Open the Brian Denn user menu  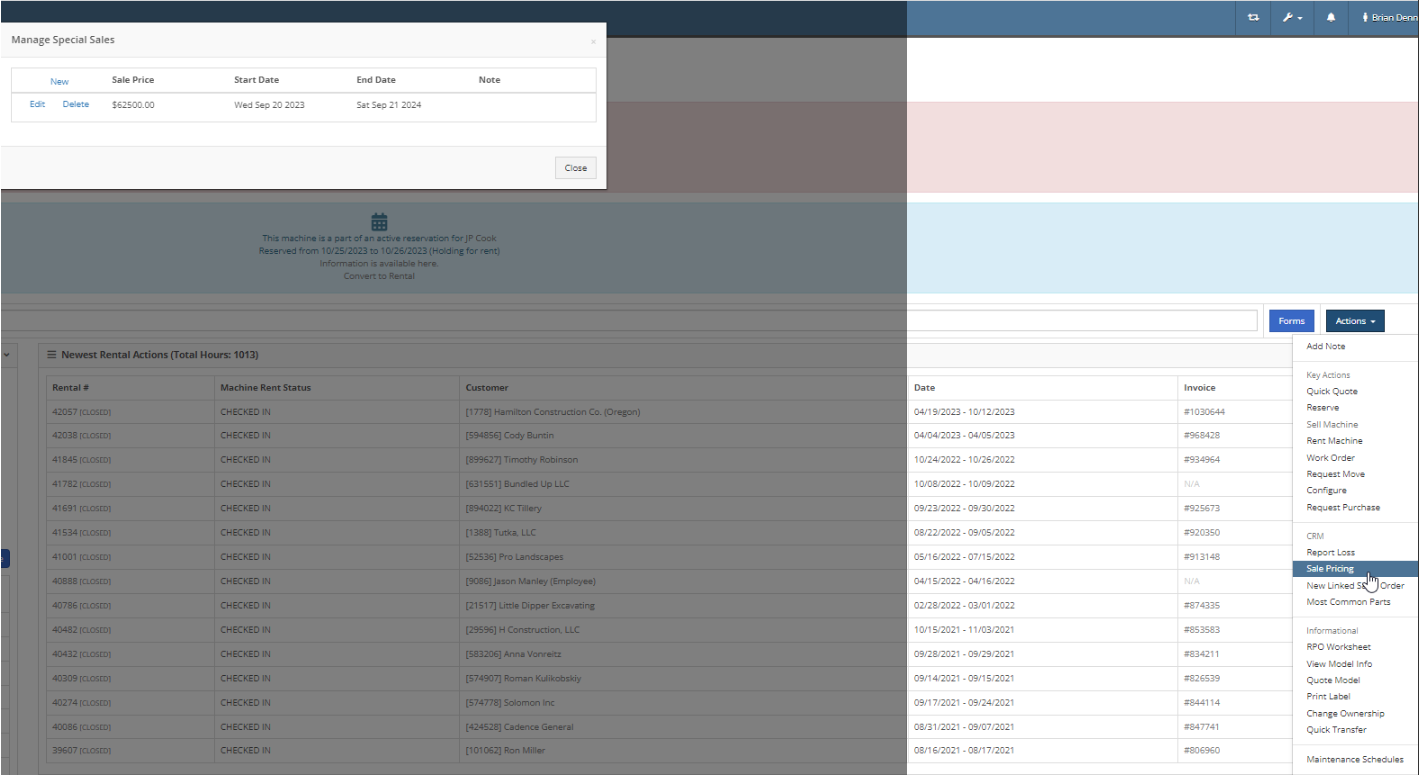pyautogui.click(x=1390, y=18)
